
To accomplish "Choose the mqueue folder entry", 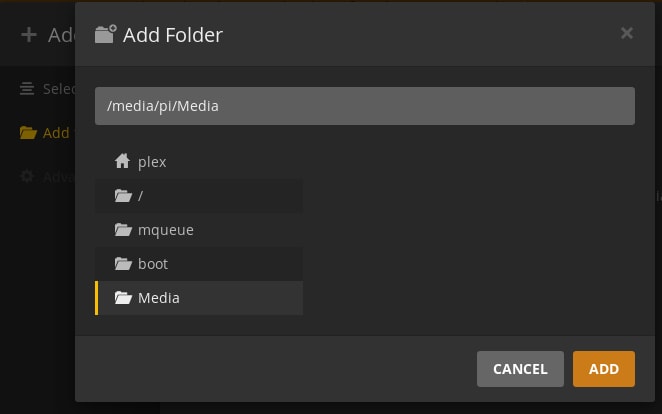I will pos(199,230).
